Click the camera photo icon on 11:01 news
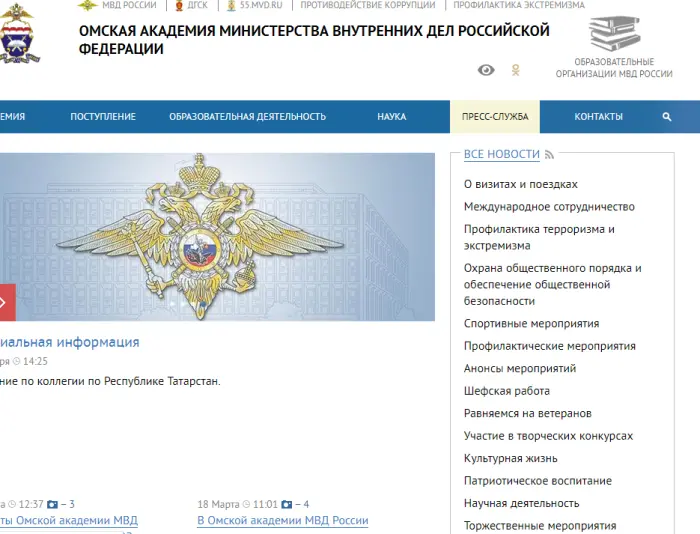 pos(286,504)
